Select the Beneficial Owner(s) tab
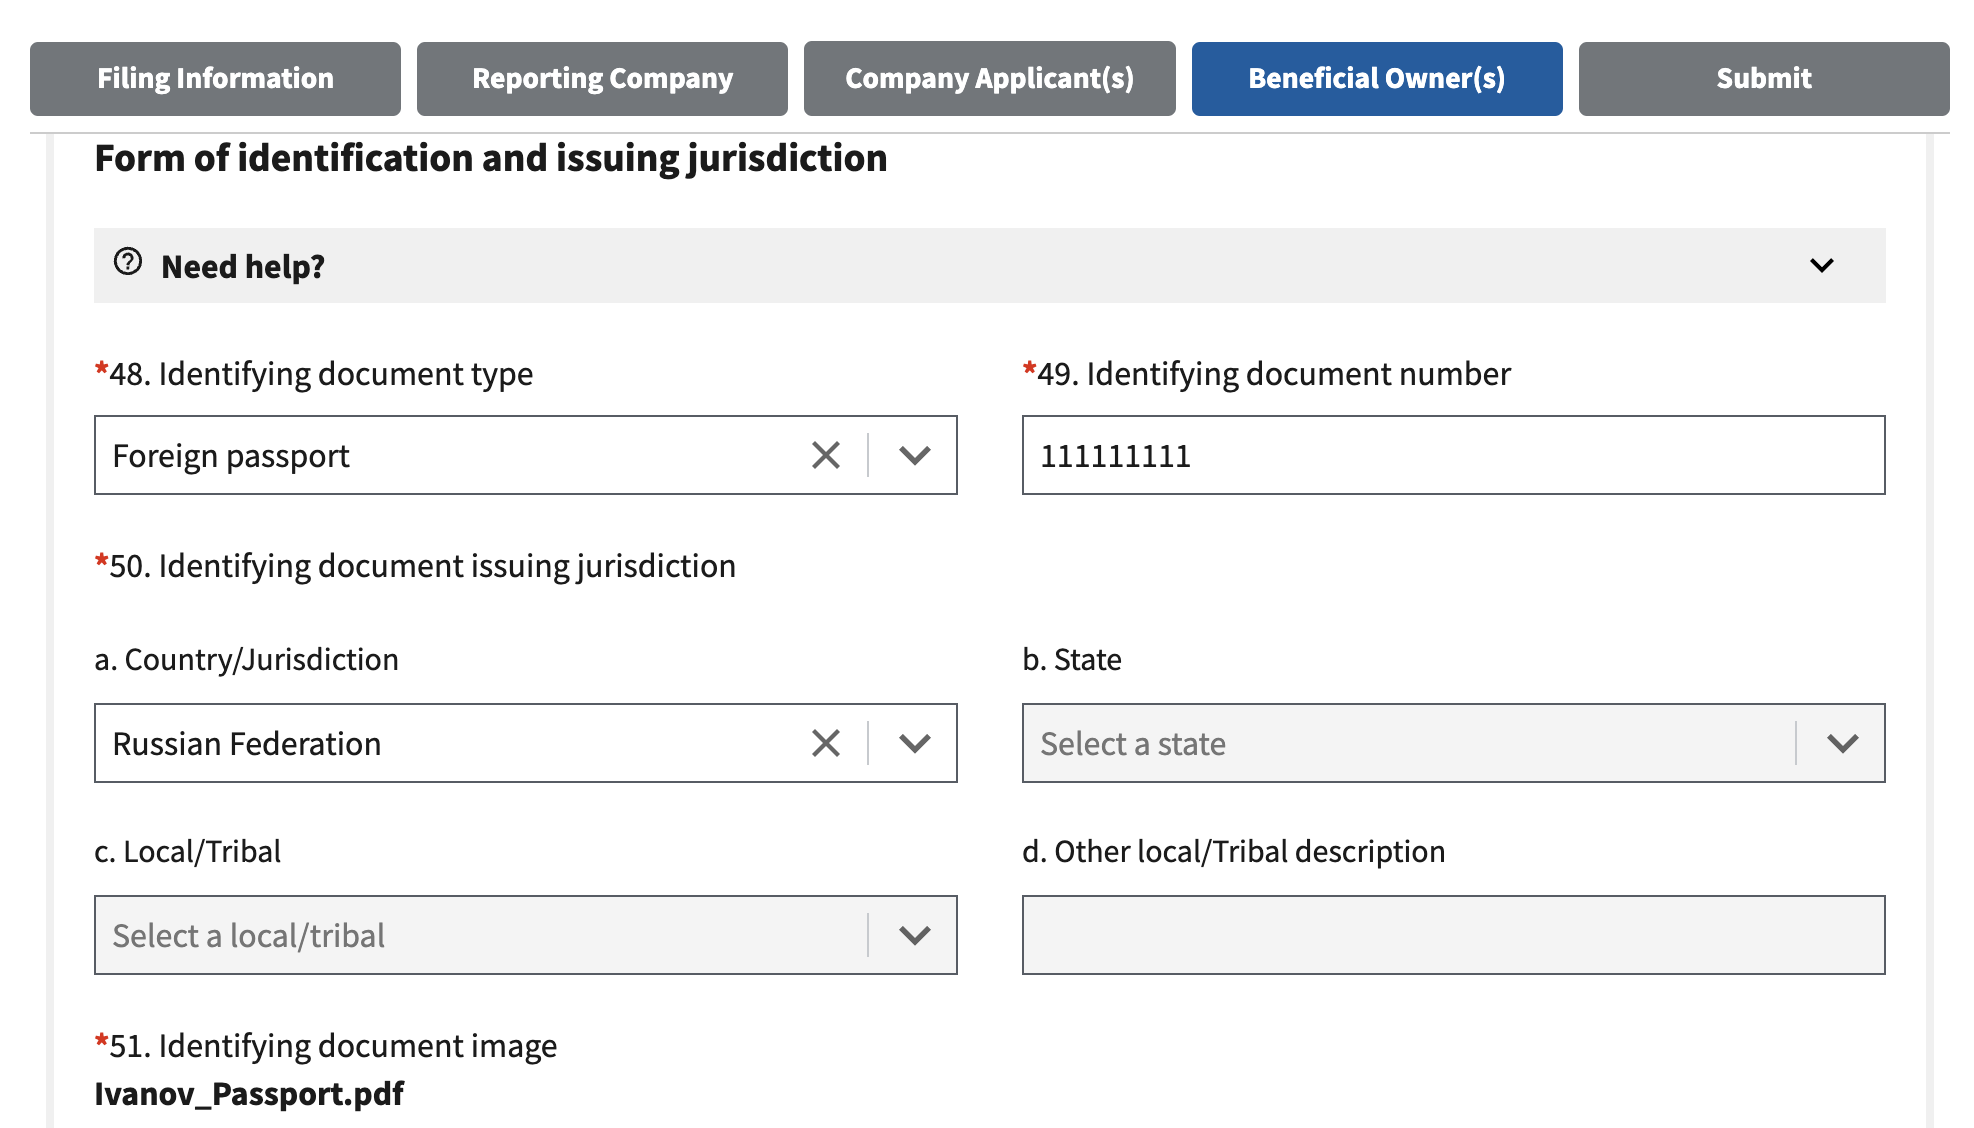Image resolution: width=1974 pixels, height=1128 pixels. coord(1376,79)
